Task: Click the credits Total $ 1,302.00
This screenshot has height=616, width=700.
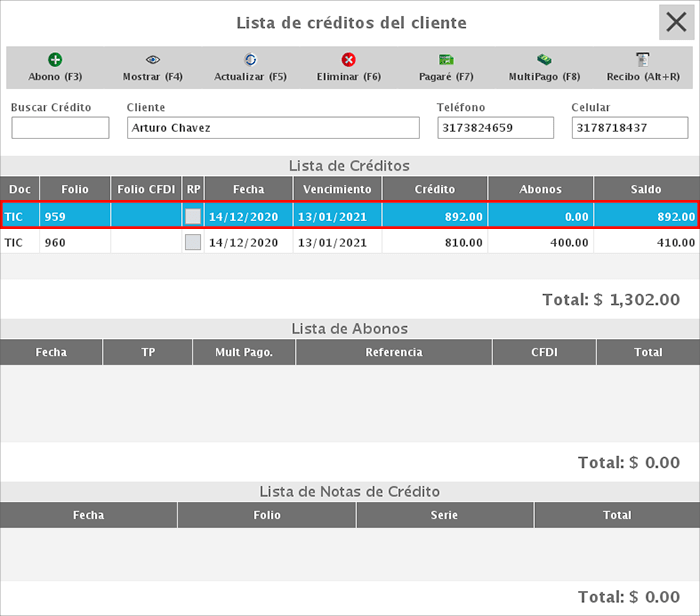Action: coord(611,300)
